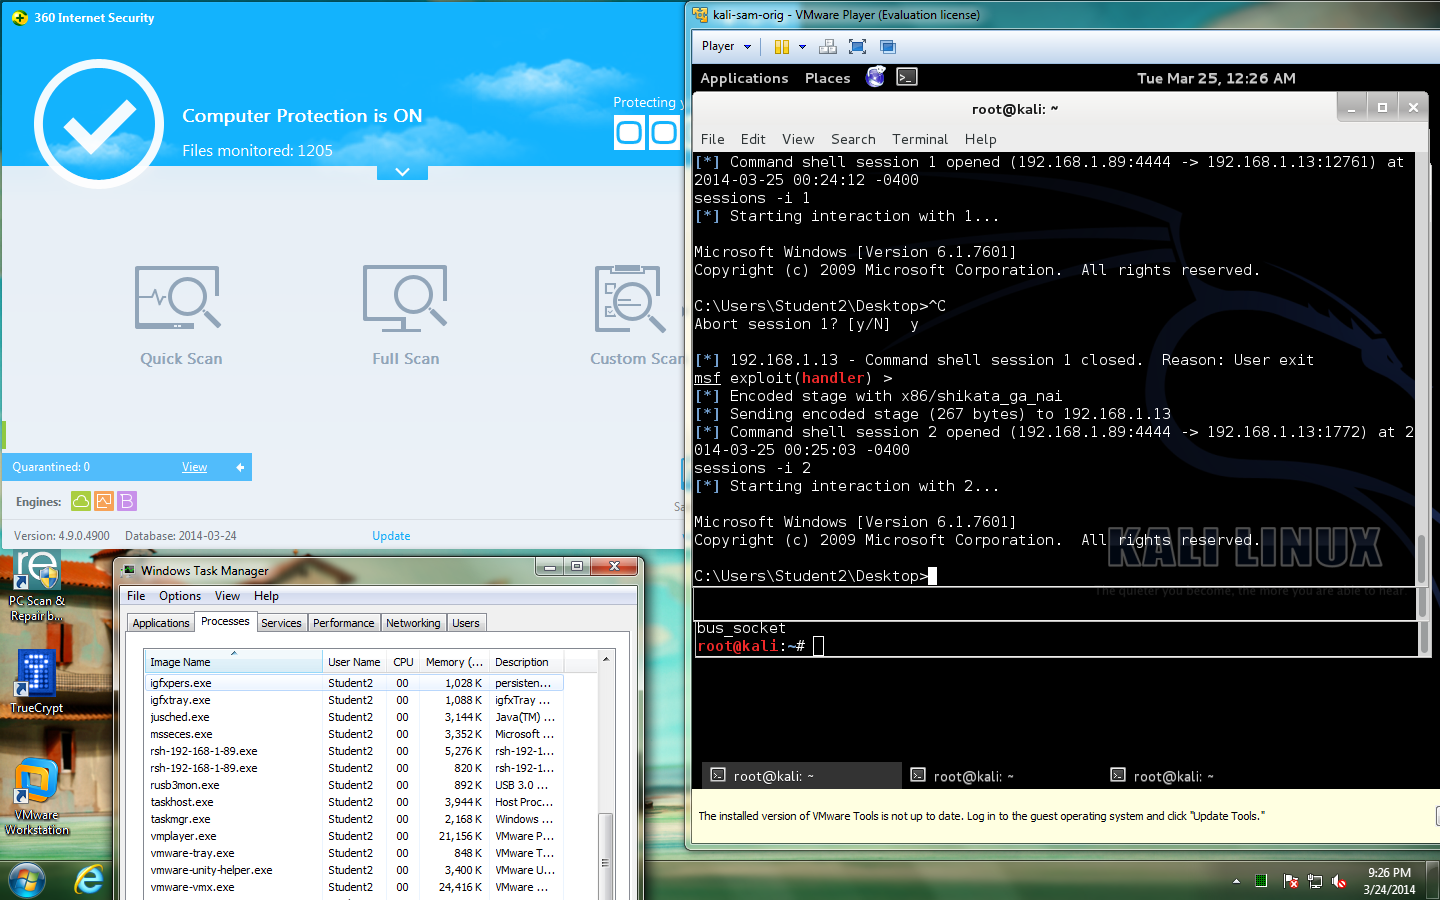Enter VMware full screen mode
Viewport: 1440px width, 900px height.
click(857, 47)
